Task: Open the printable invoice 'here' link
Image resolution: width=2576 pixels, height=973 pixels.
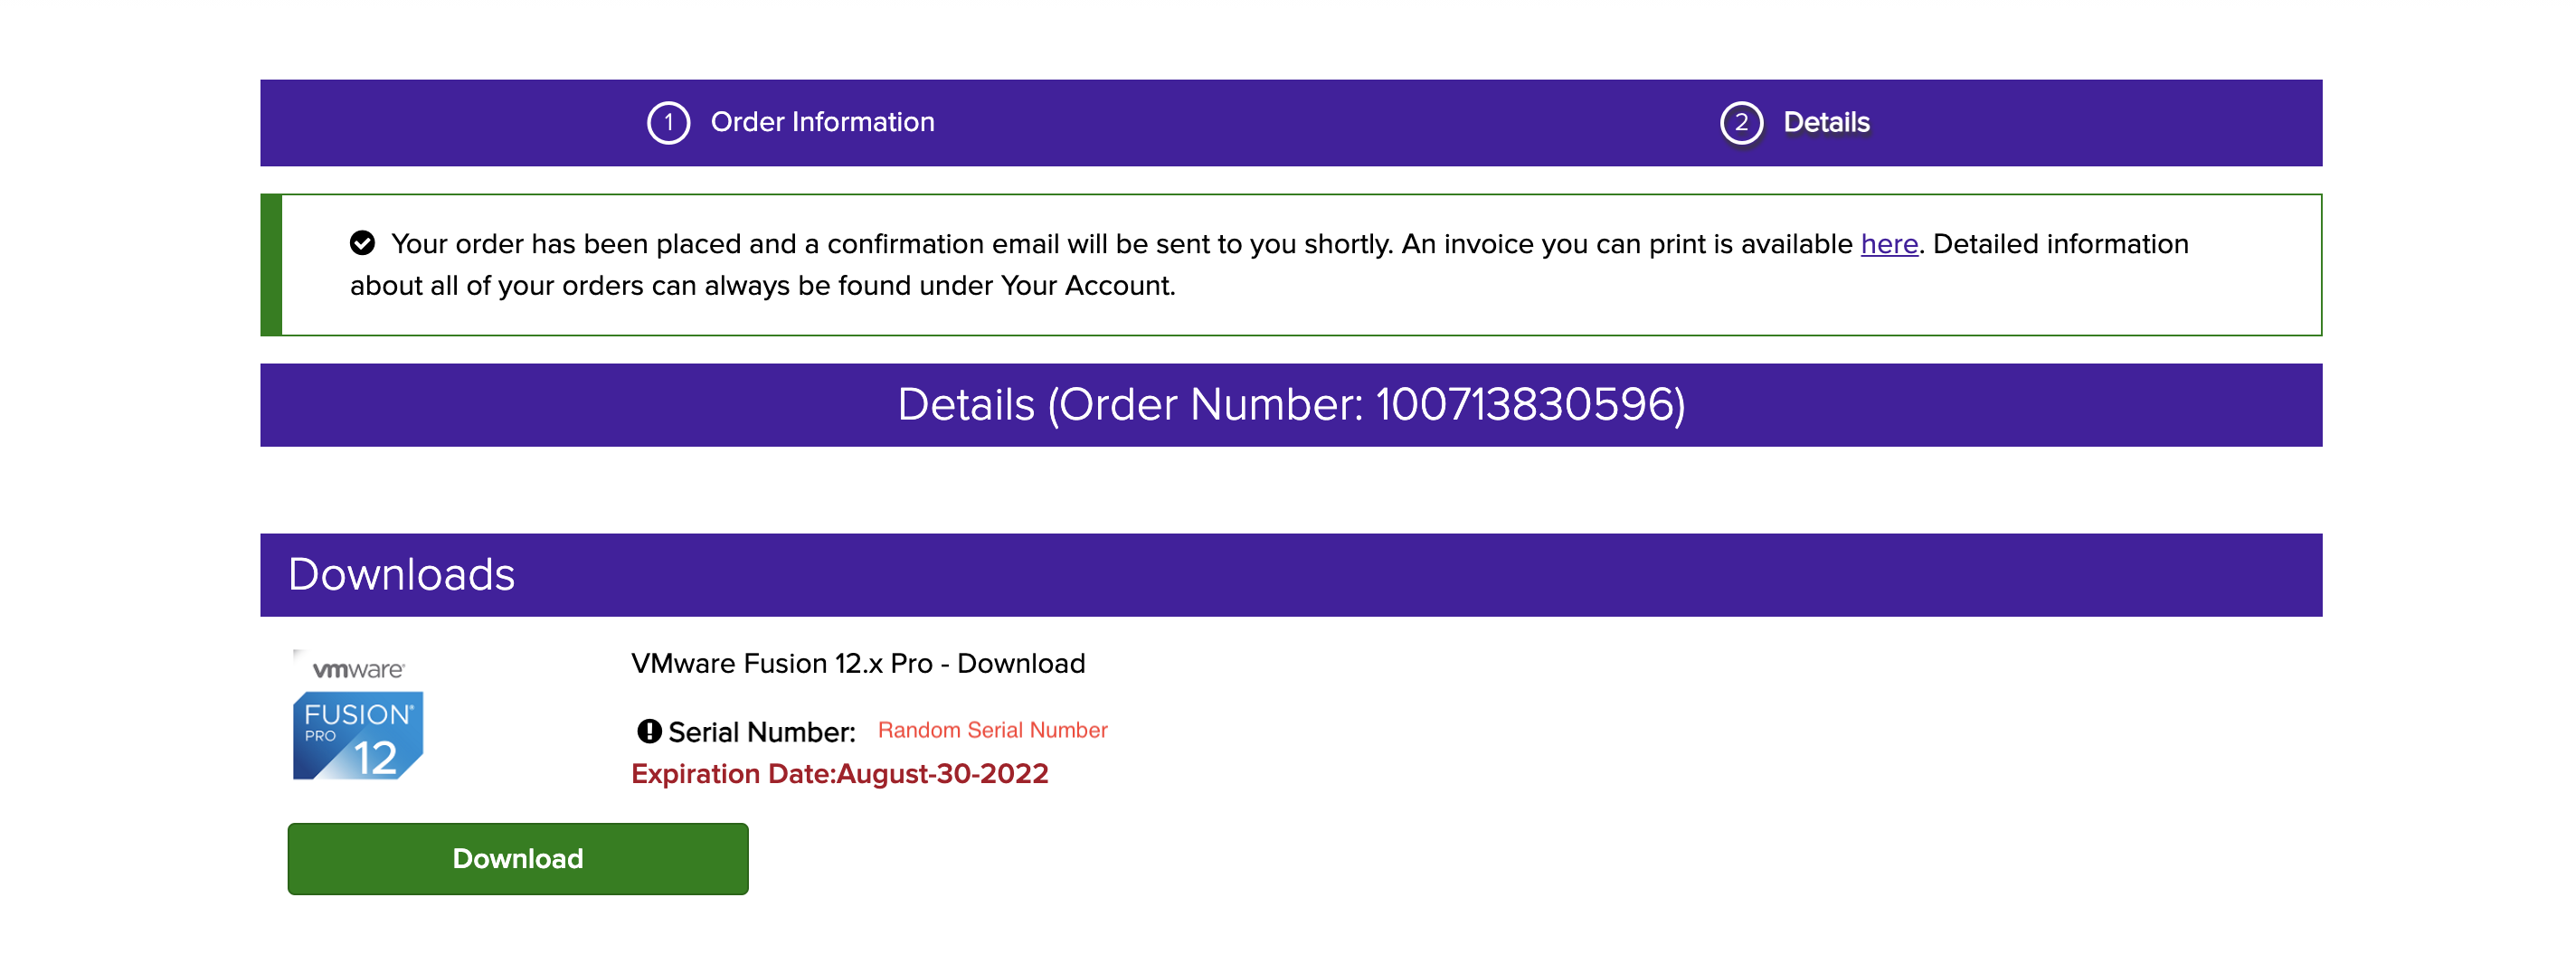Action: click(1888, 244)
